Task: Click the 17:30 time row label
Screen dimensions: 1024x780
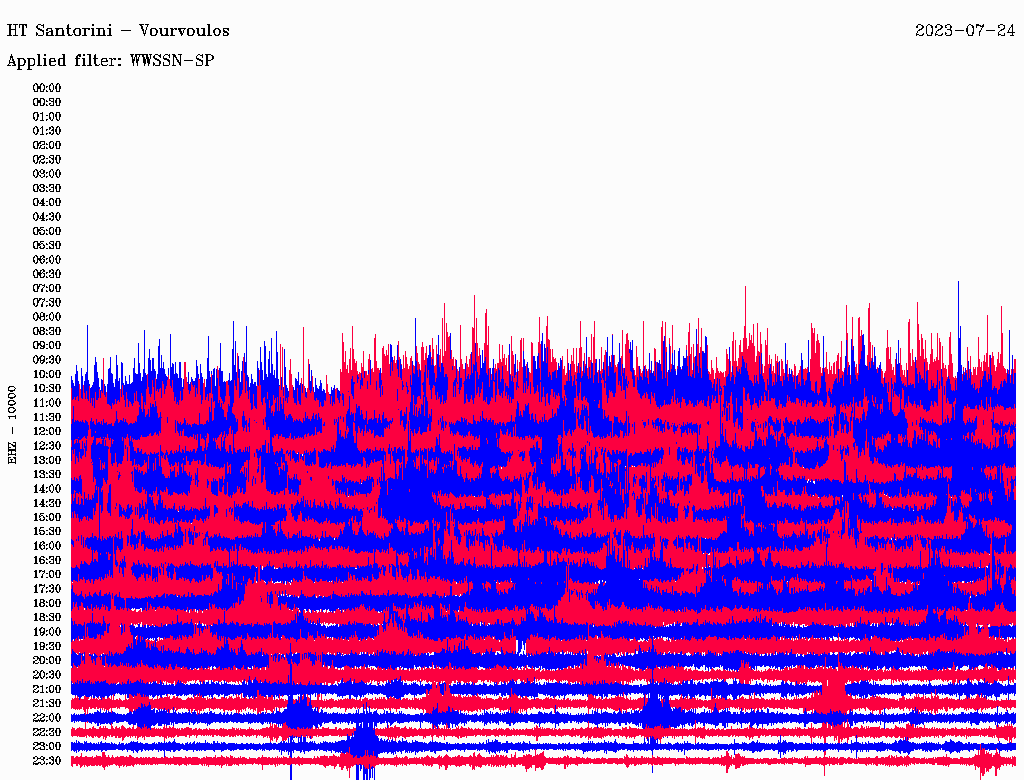Action: 47,589
